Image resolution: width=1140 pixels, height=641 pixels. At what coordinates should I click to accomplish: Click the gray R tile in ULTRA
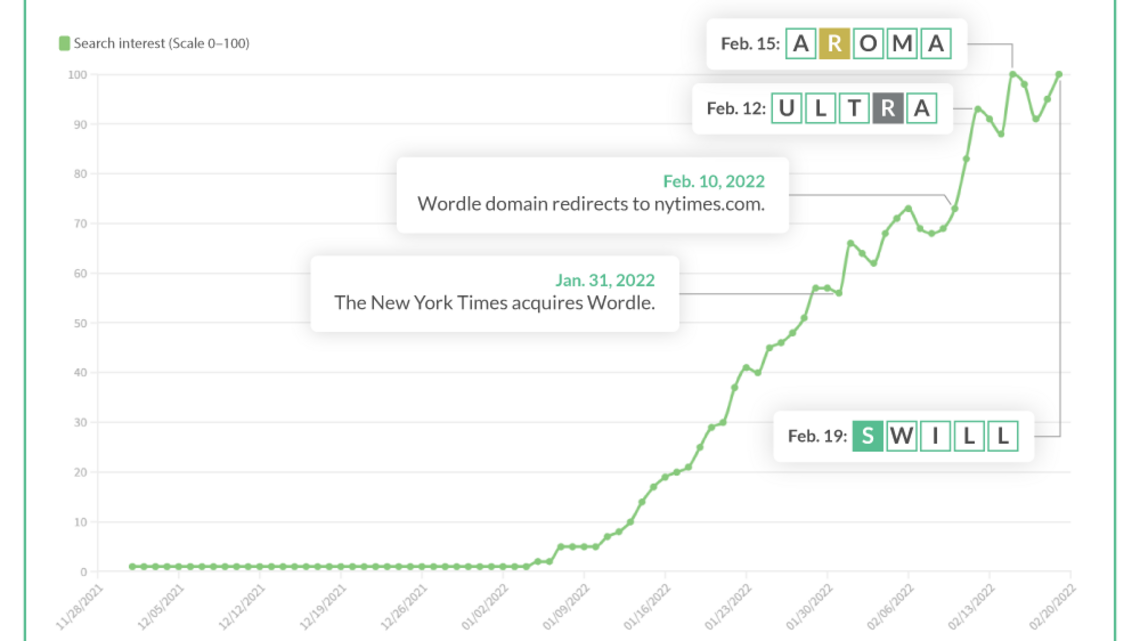click(x=888, y=108)
